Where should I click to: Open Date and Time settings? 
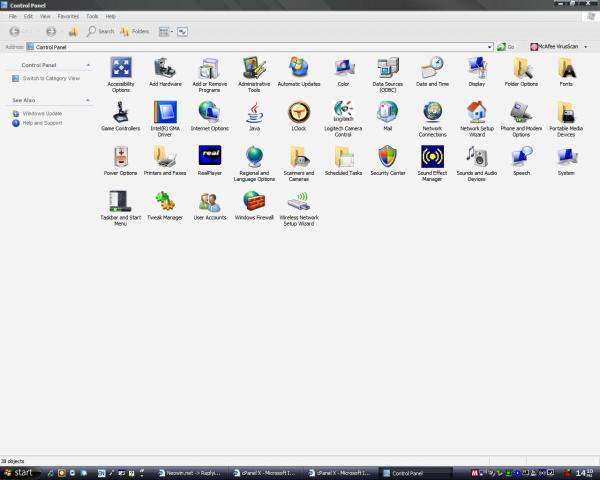point(432,72)
